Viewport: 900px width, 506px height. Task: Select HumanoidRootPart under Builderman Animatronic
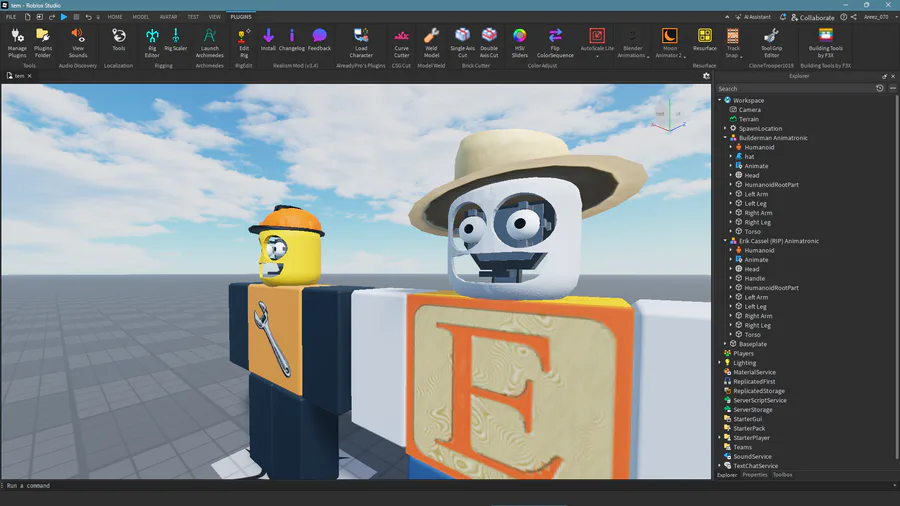[771, 185]
